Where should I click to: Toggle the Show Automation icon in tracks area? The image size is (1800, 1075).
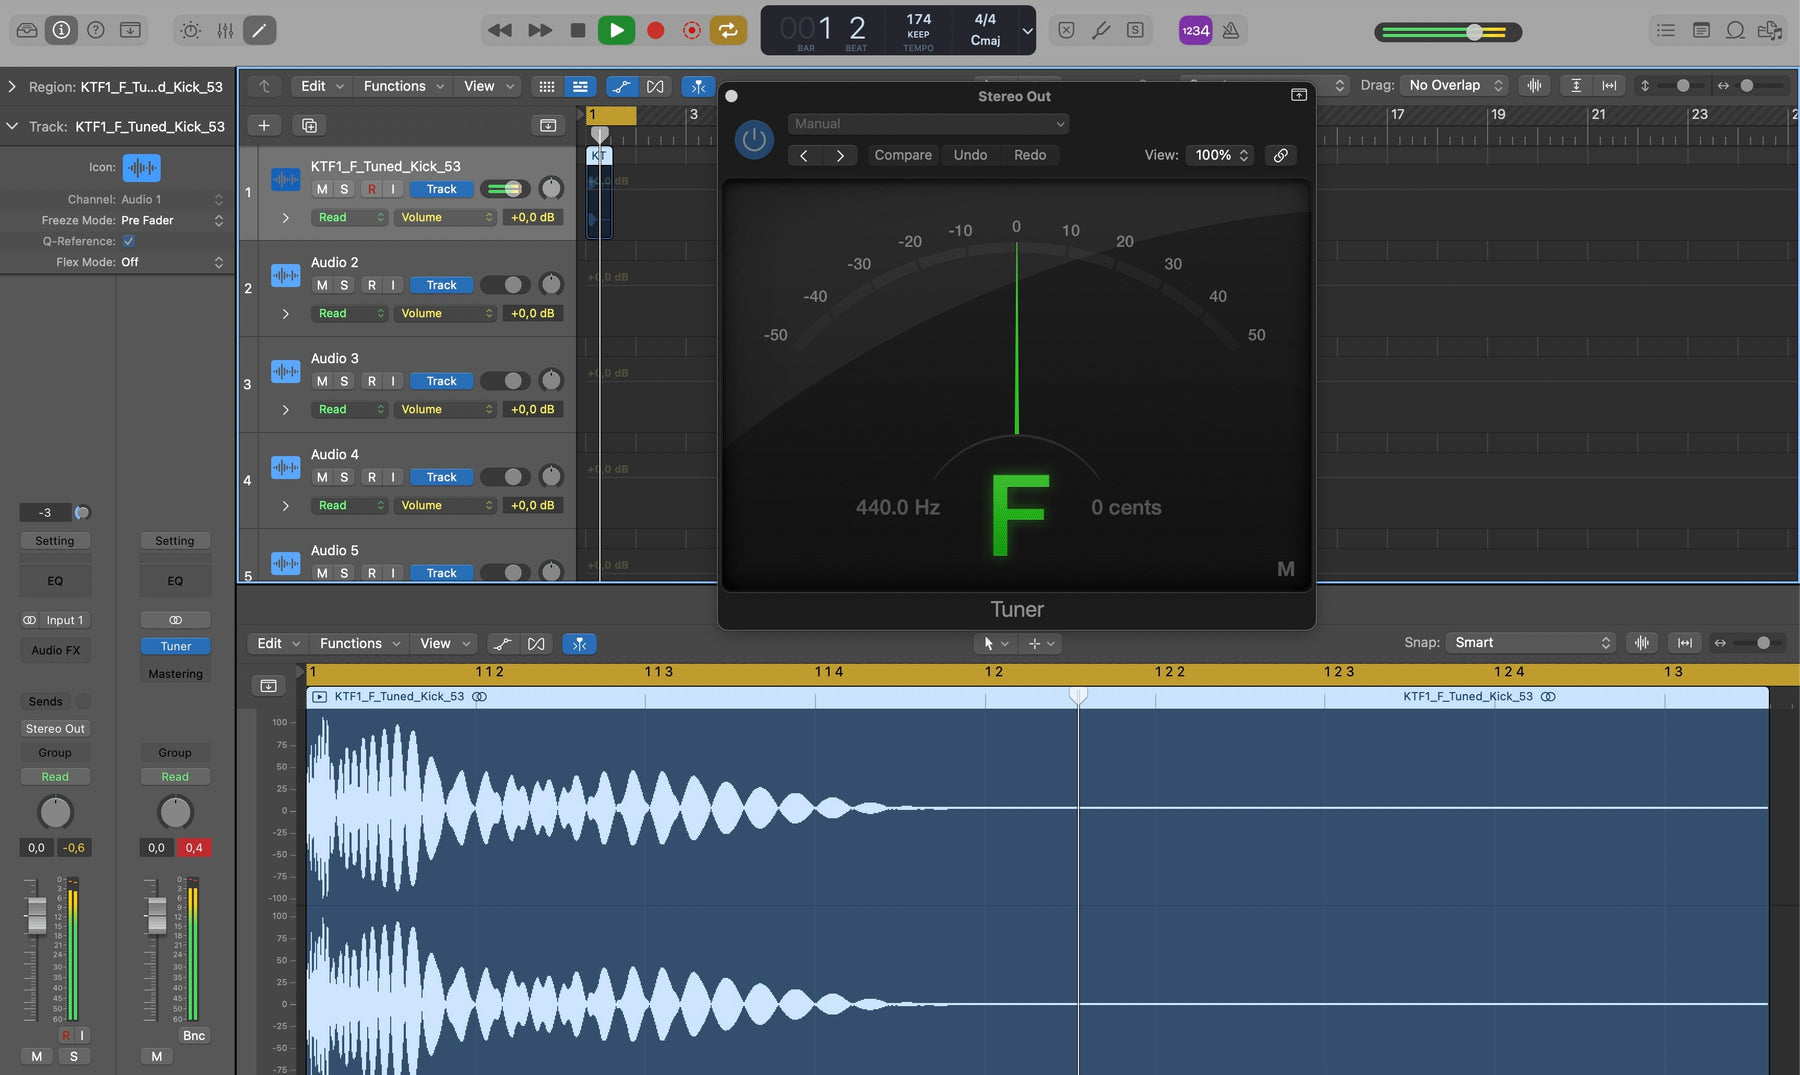tap(621, 87)
